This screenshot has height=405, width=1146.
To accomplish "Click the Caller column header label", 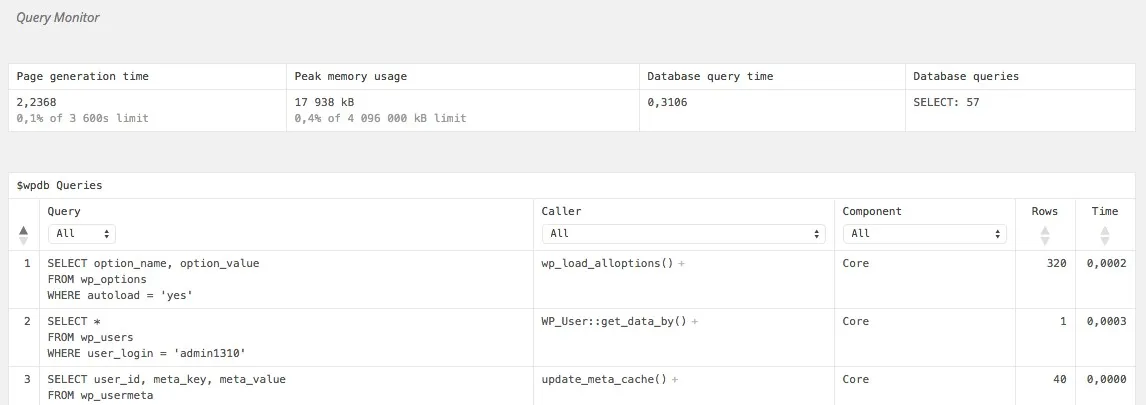I will 561,211.
